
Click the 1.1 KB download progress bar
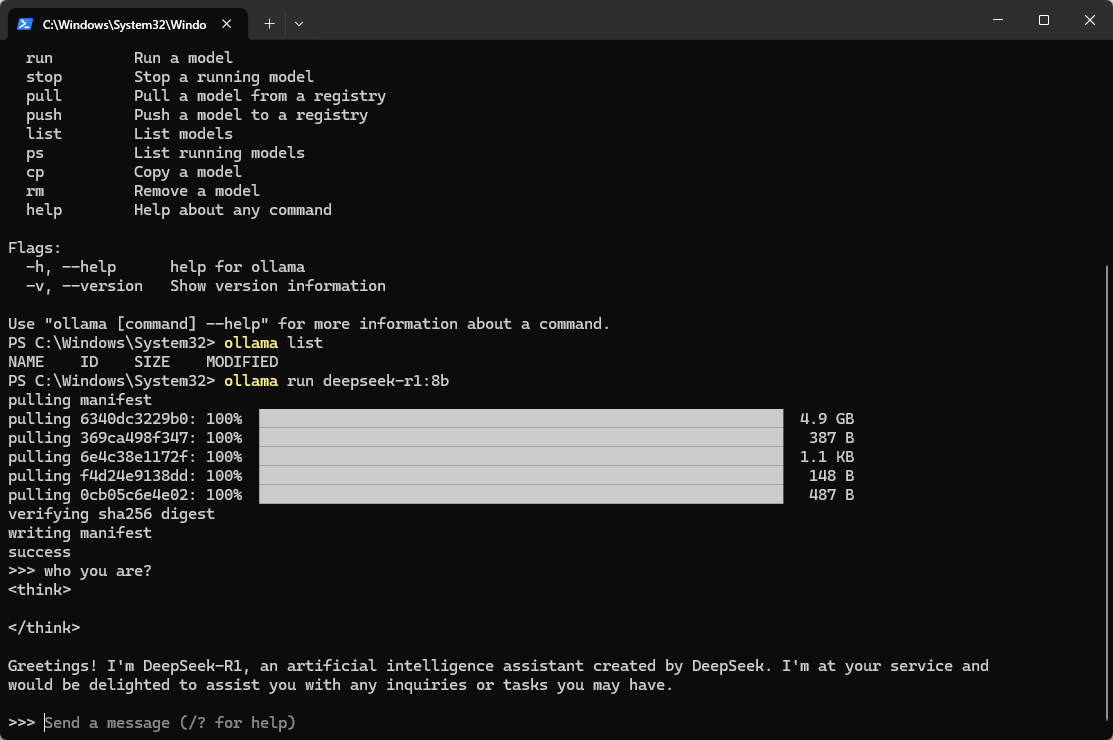click(521, 457)
